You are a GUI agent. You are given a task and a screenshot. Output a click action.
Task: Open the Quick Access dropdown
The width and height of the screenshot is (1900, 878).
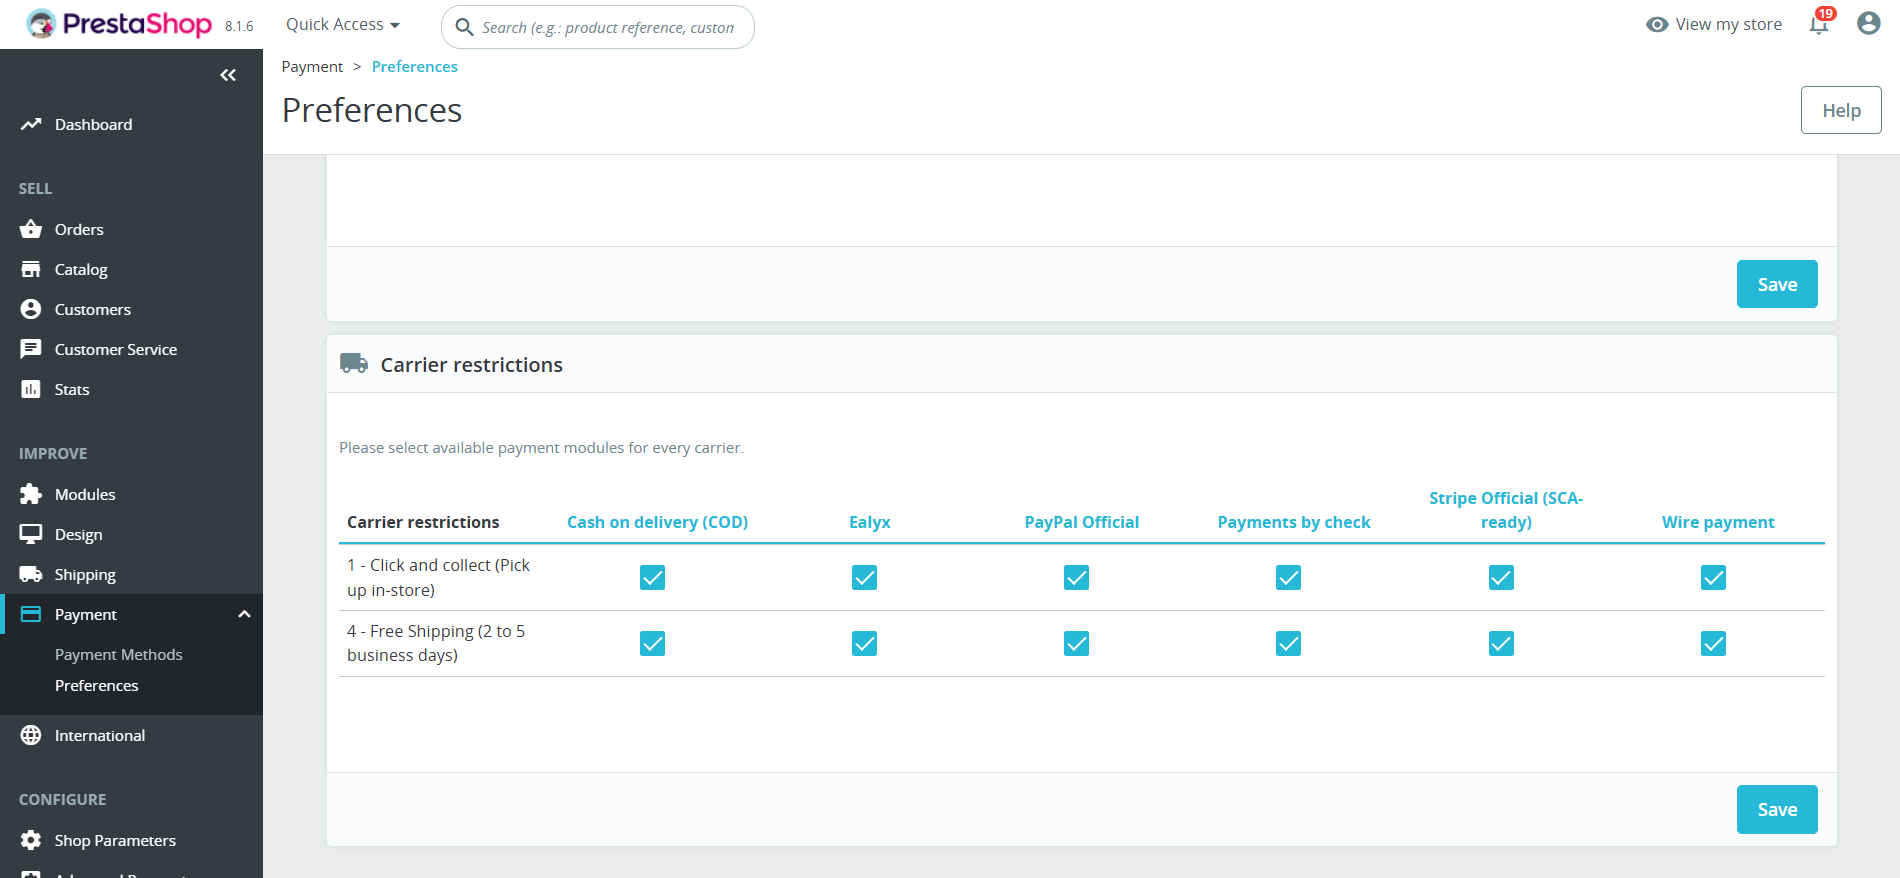click(x=342, y=25)
